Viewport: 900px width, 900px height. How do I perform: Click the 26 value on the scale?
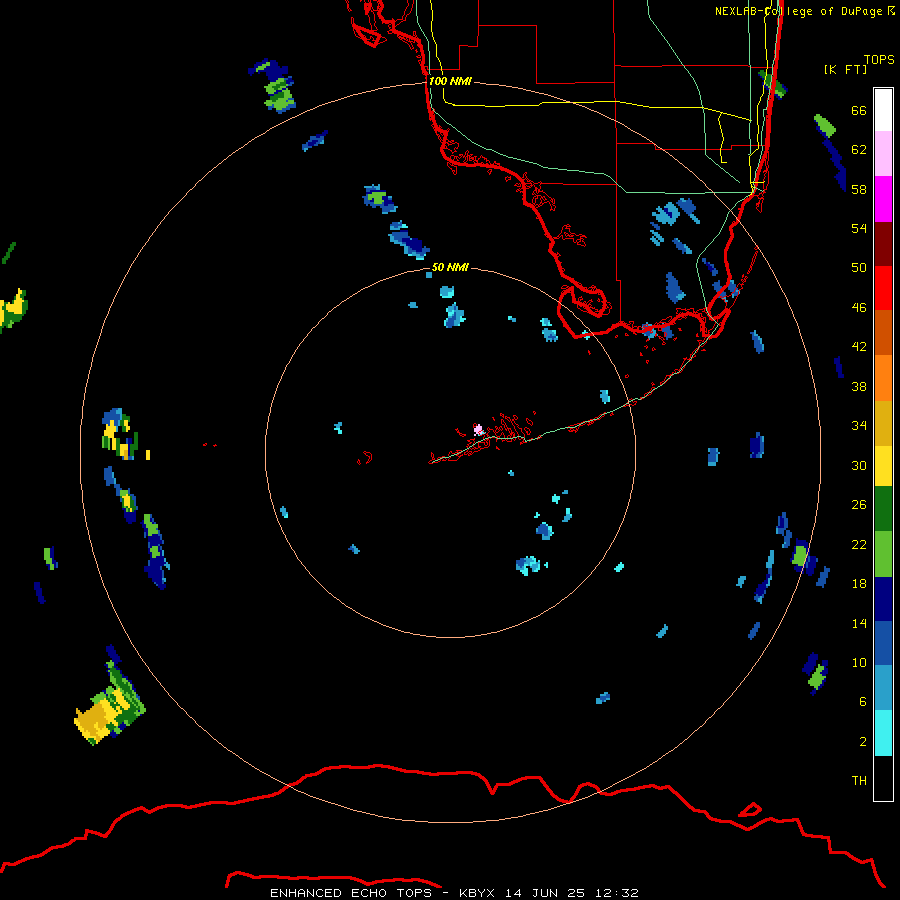point(859,505)
